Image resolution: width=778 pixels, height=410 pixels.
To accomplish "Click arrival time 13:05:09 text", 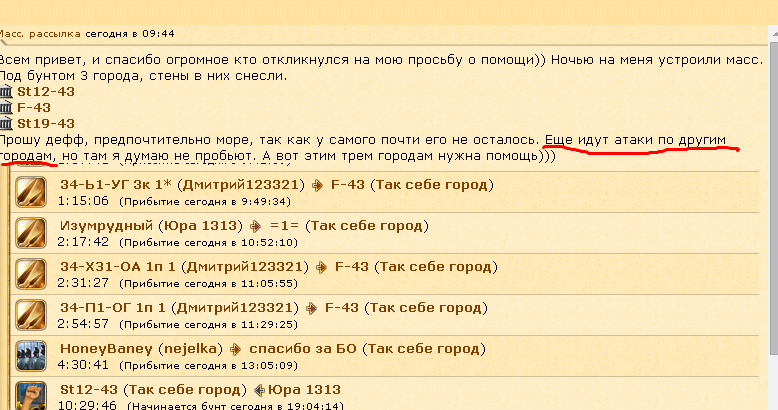I will [208, 366].
